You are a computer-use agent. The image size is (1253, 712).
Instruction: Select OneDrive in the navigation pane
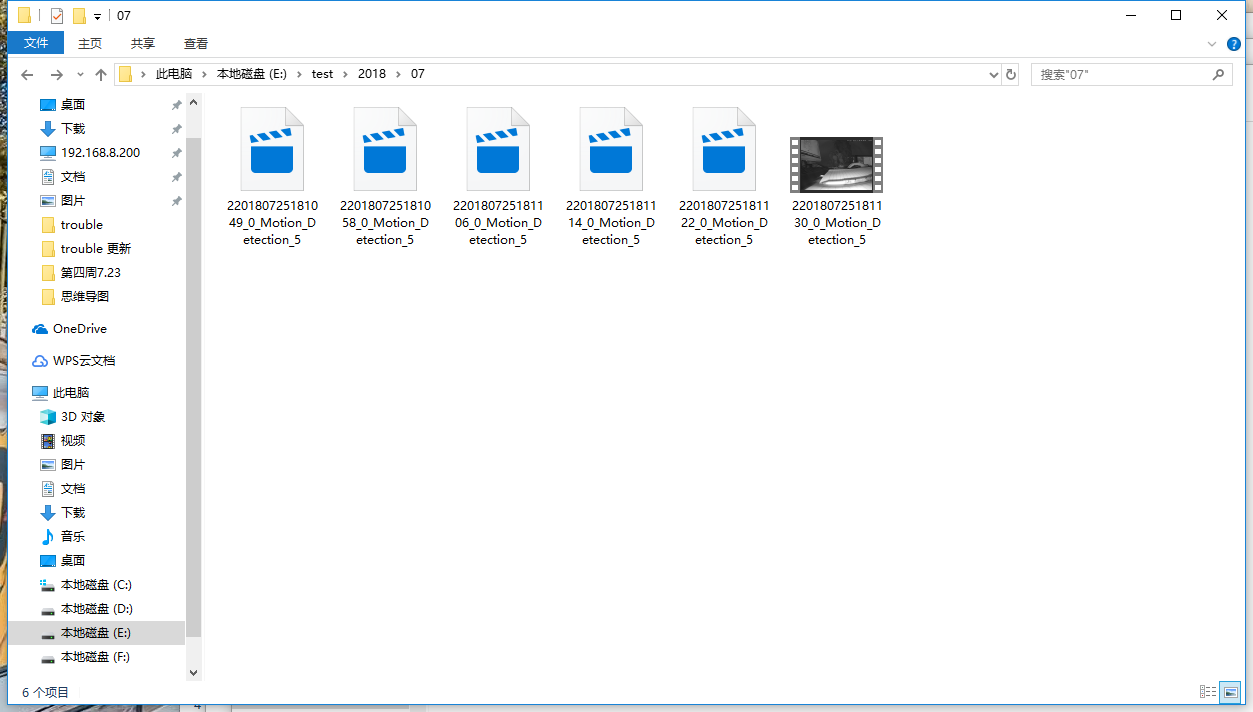pos(80,328)
